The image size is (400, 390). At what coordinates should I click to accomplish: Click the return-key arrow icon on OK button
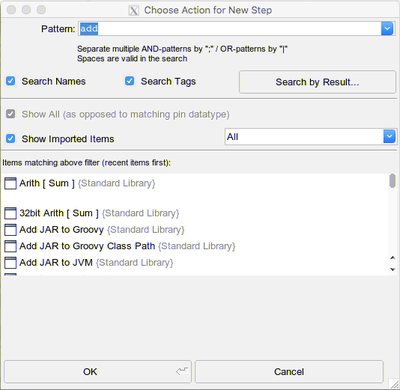(182, 371)
